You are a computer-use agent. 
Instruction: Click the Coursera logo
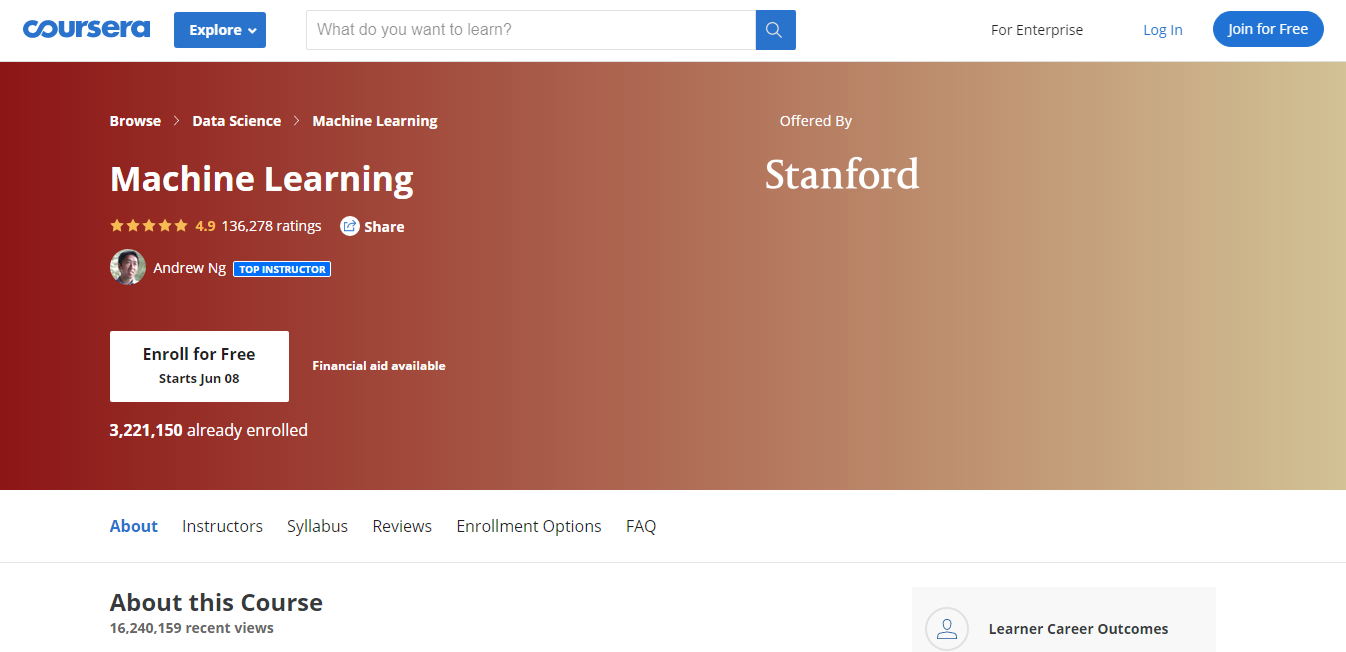point(86,29)
